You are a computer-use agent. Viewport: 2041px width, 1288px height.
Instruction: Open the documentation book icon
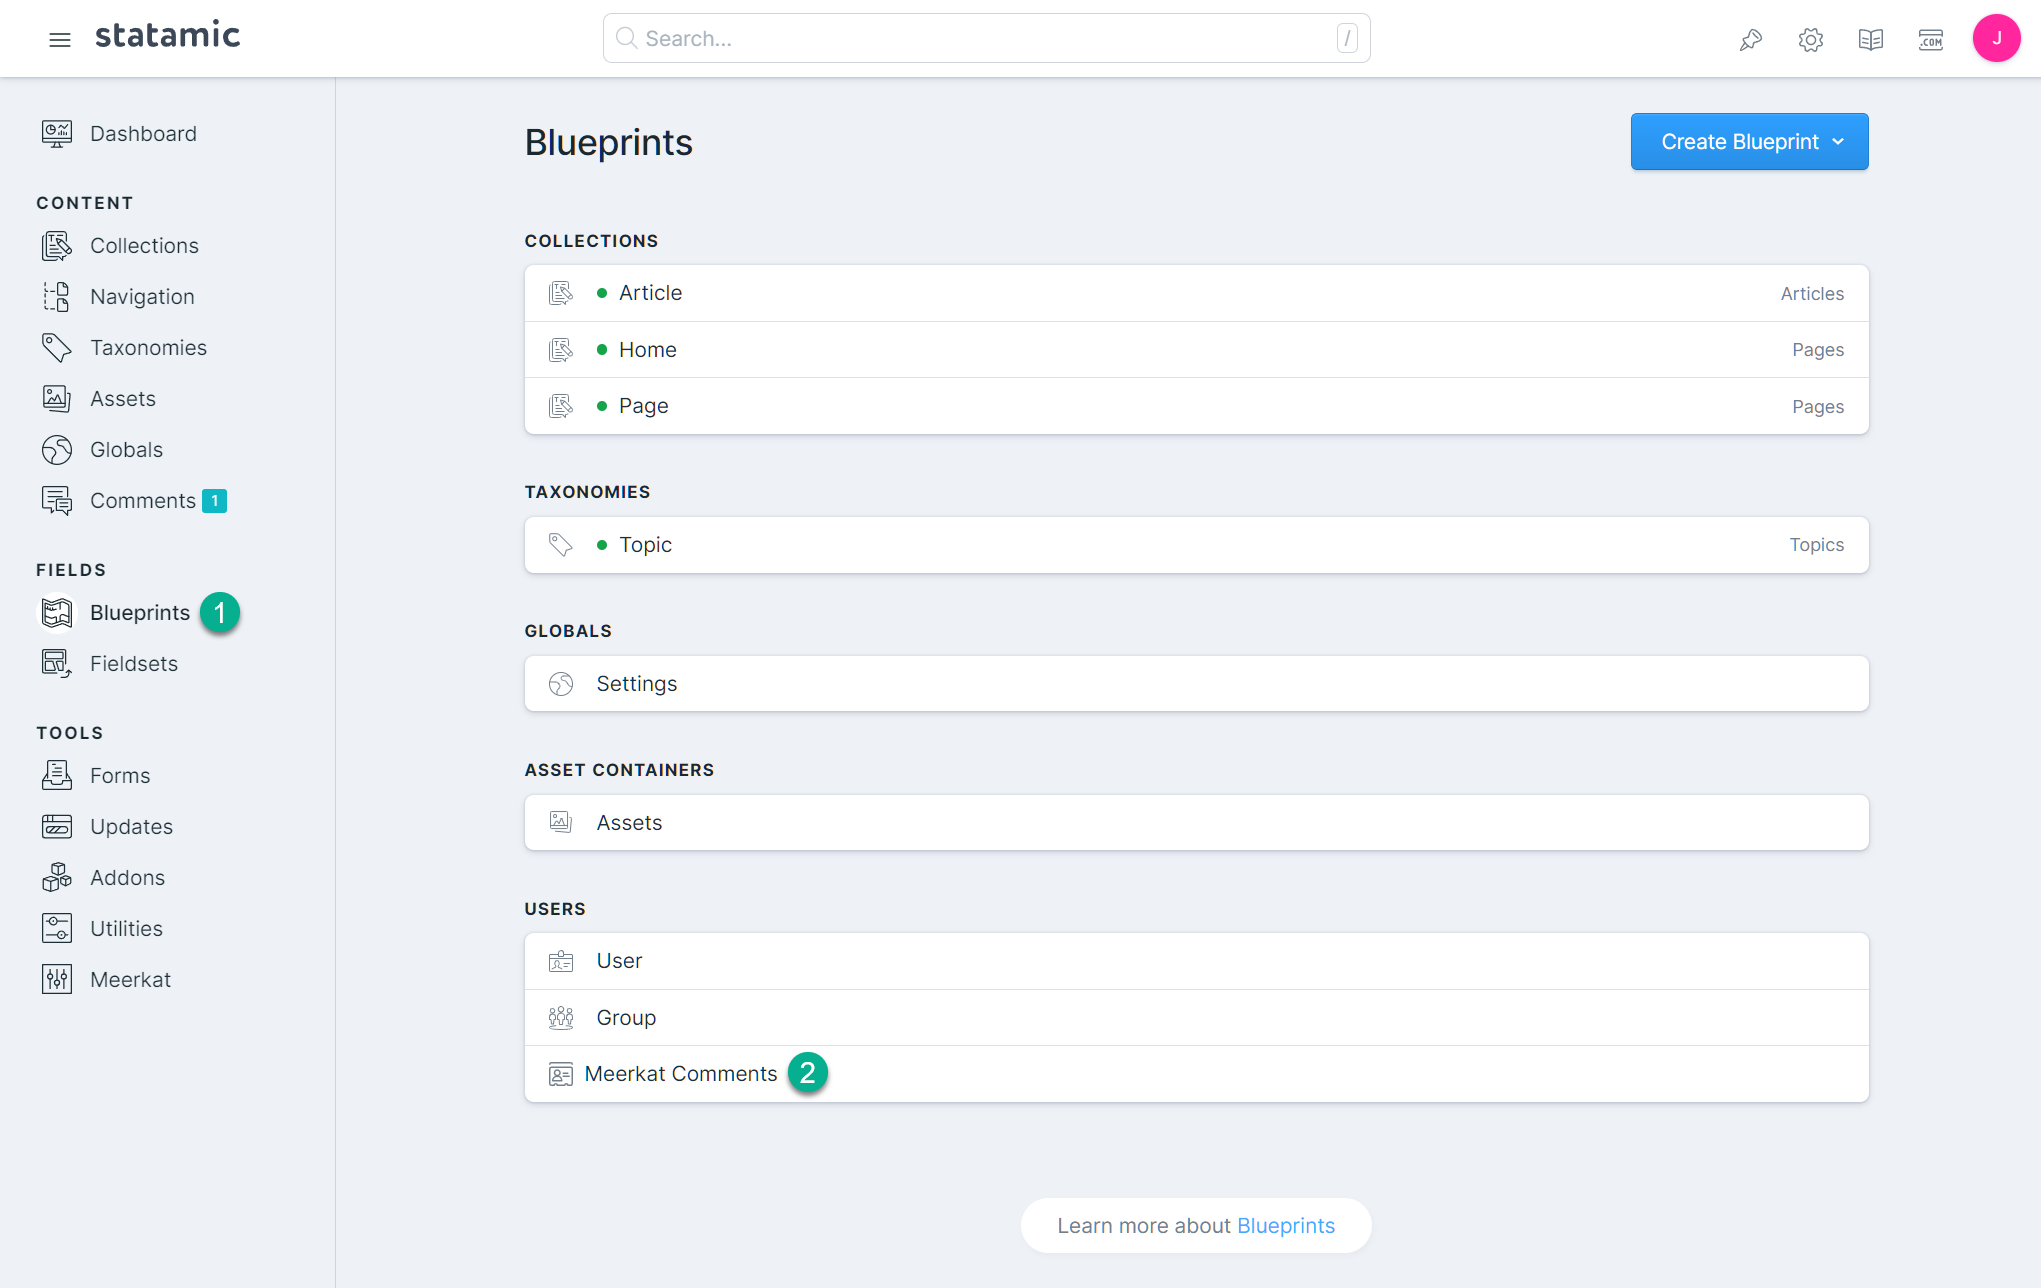[x=1870, y=39]
